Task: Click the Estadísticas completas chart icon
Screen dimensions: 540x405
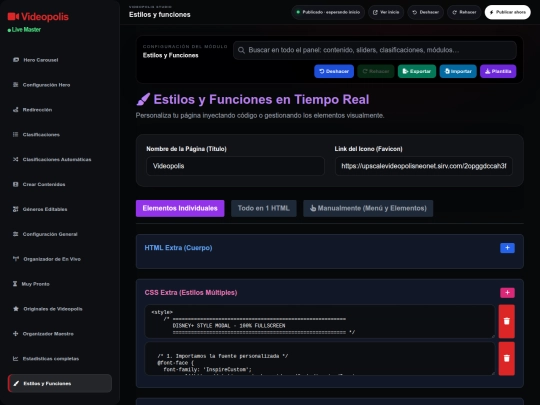Action: click(15, 359)
